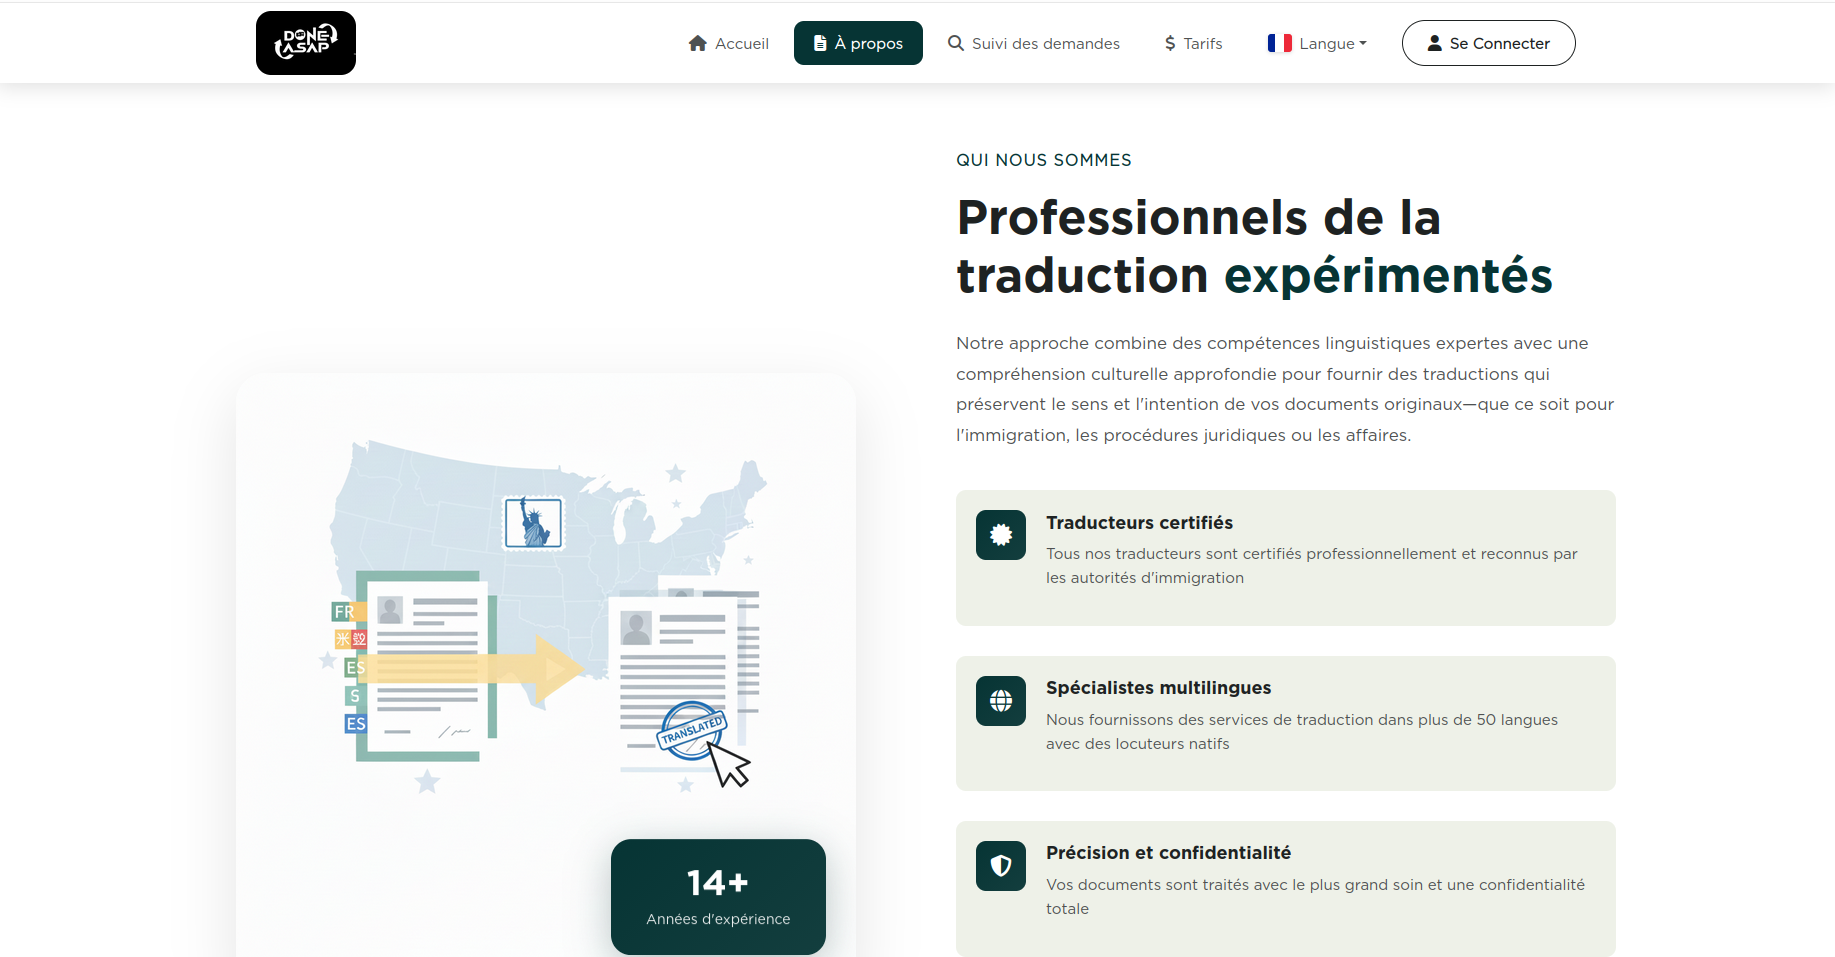
Task: Select the À propos tab
Action: pos(858,43)
